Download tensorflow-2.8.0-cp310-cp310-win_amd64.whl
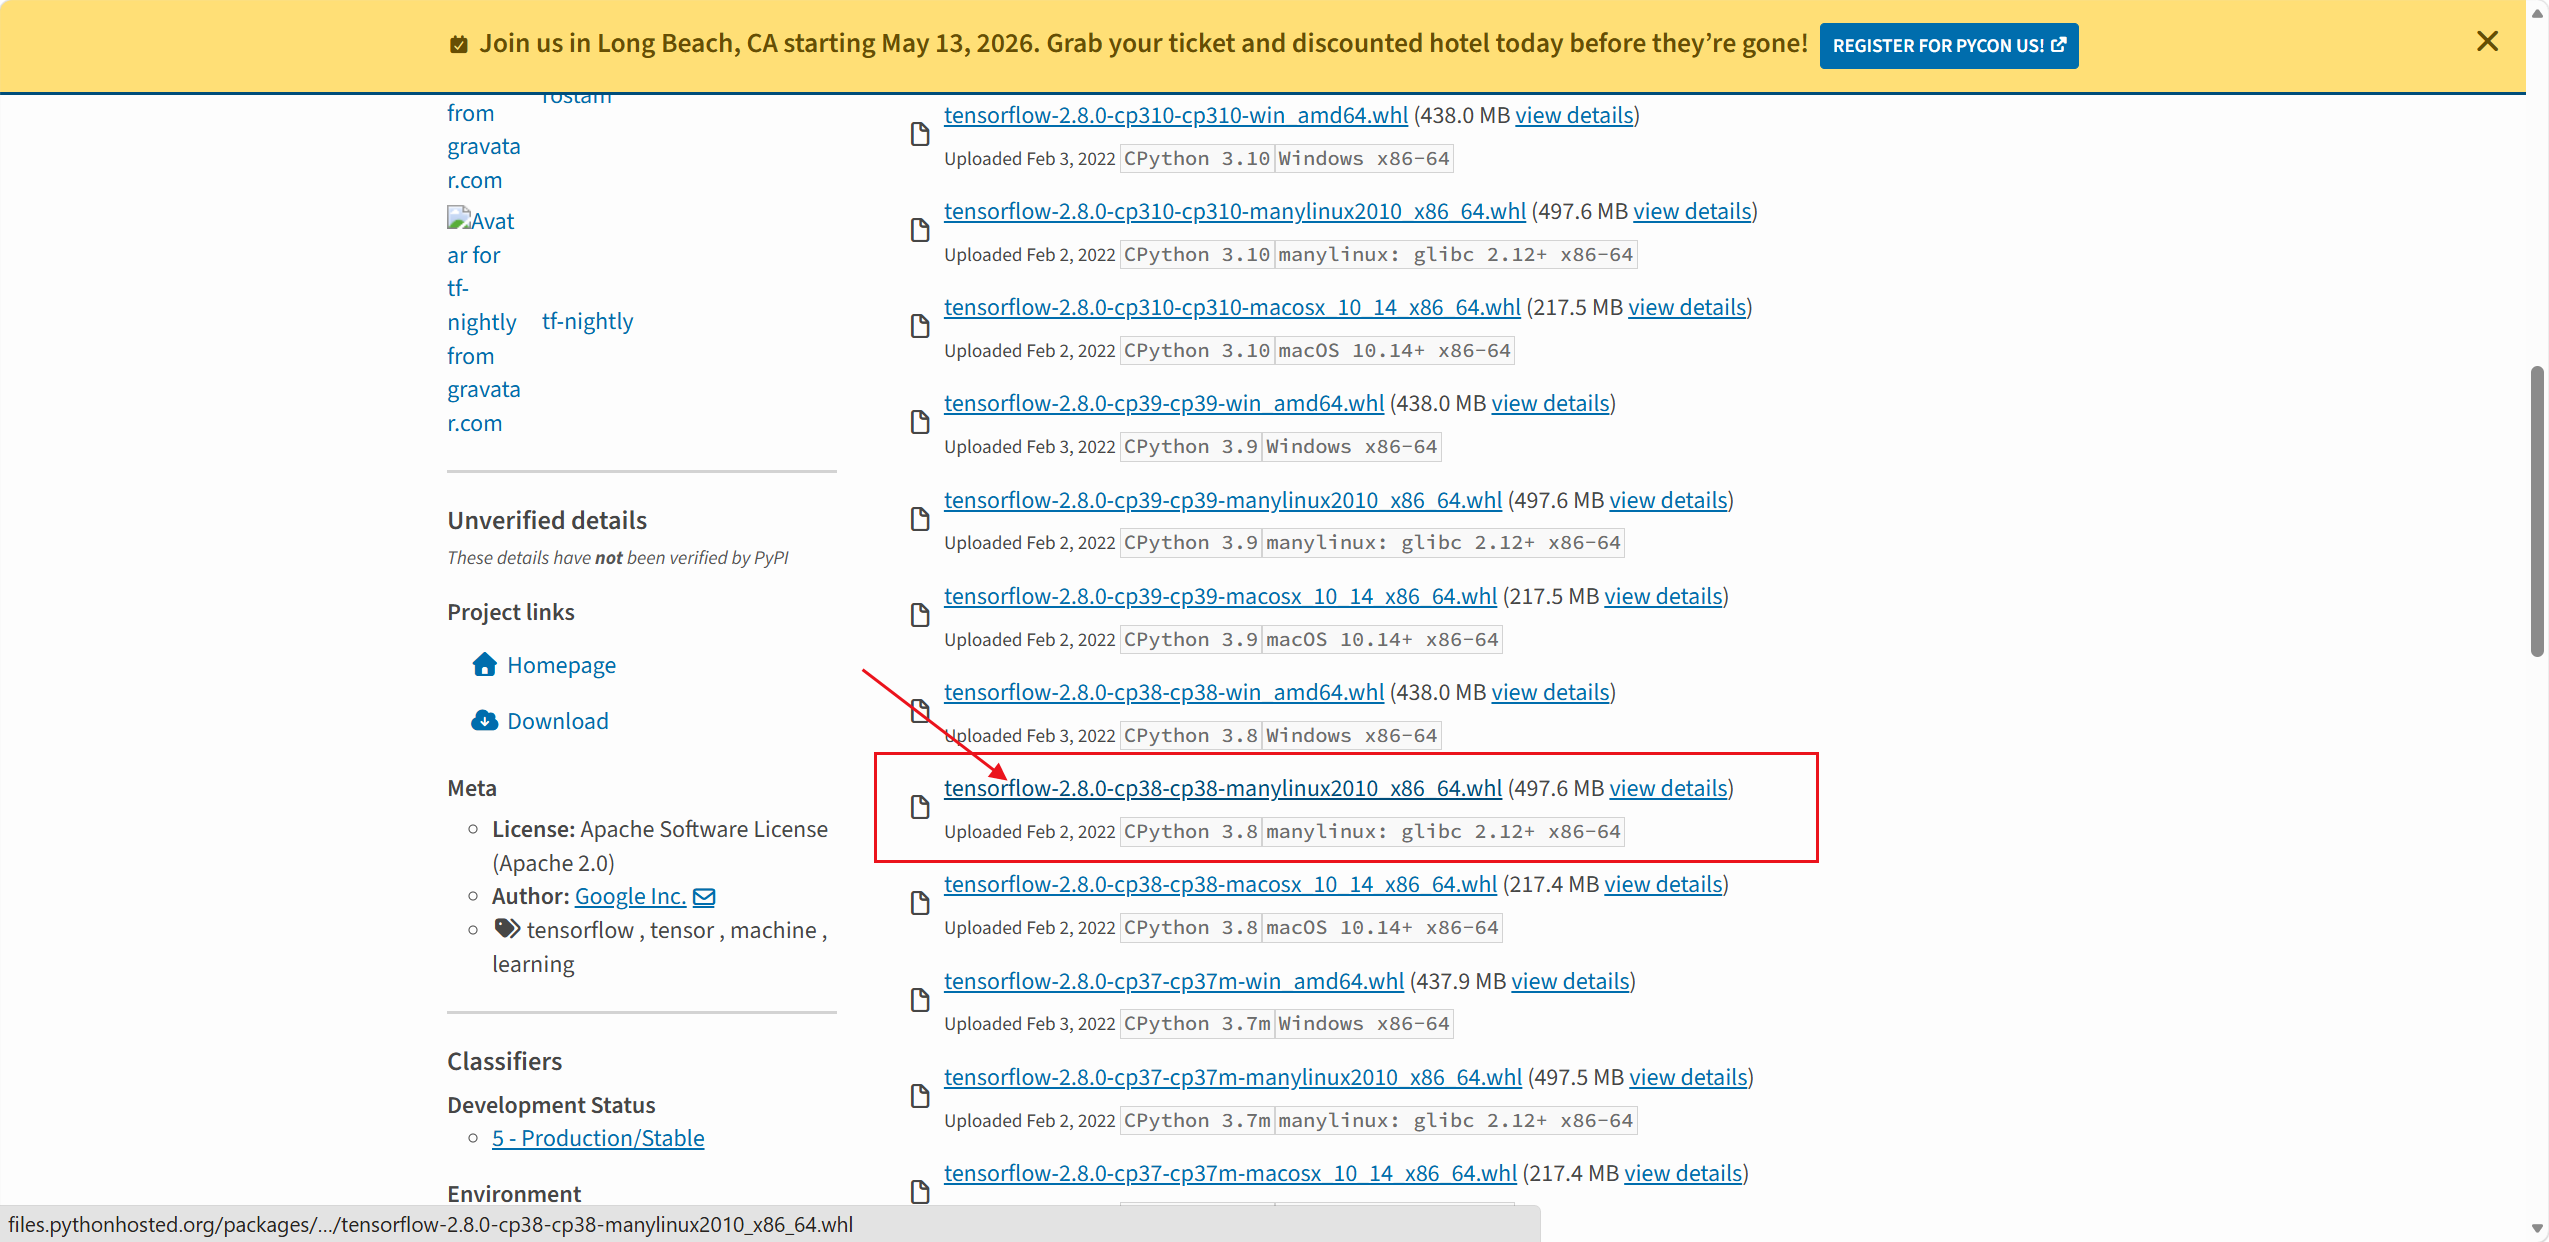The width and height of the screenshot is (2549, 1242). [1175, 115]
